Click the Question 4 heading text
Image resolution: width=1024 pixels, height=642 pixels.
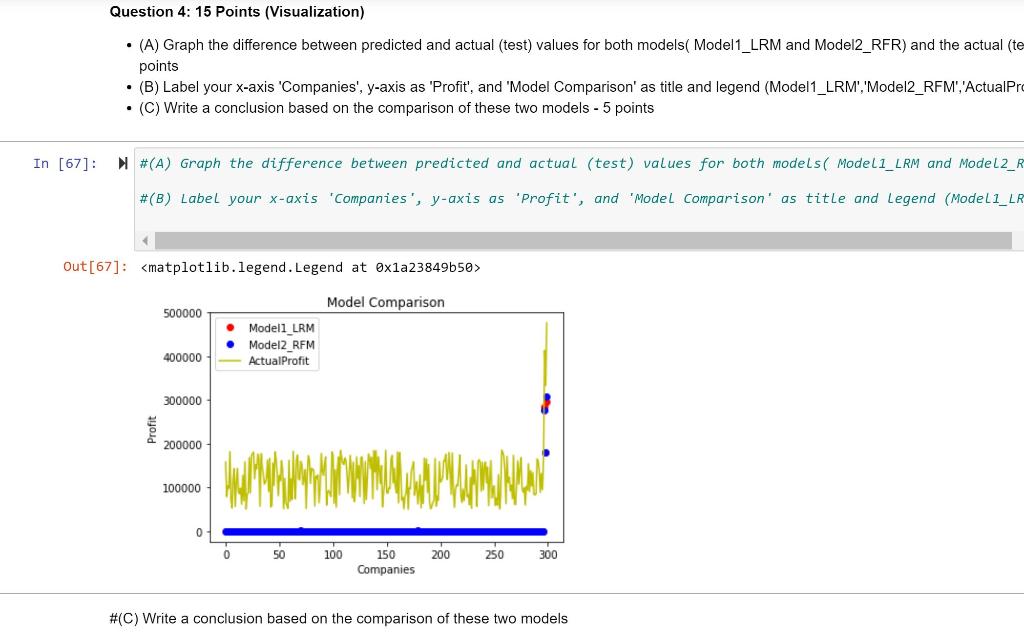pos(236,11)
